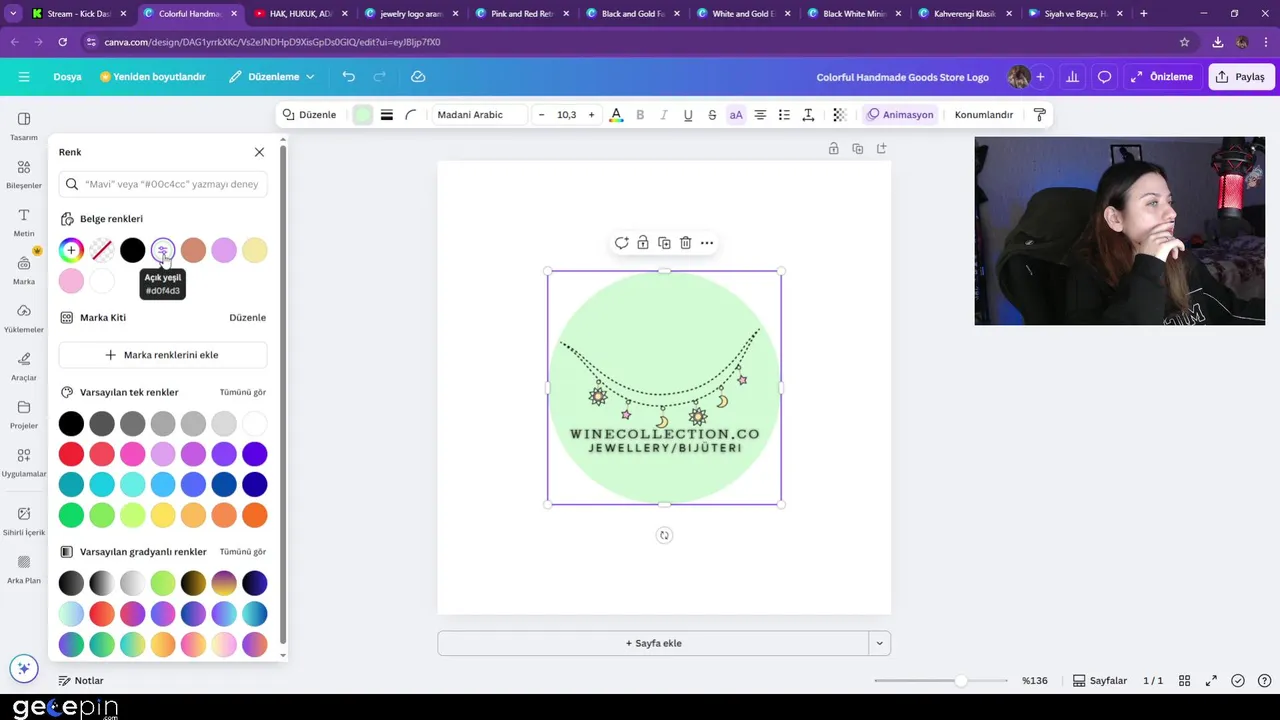Switch to the Pink and Red browser tab
The image size is (1280, 720).
pyautogui.click(x=520, y=14)
